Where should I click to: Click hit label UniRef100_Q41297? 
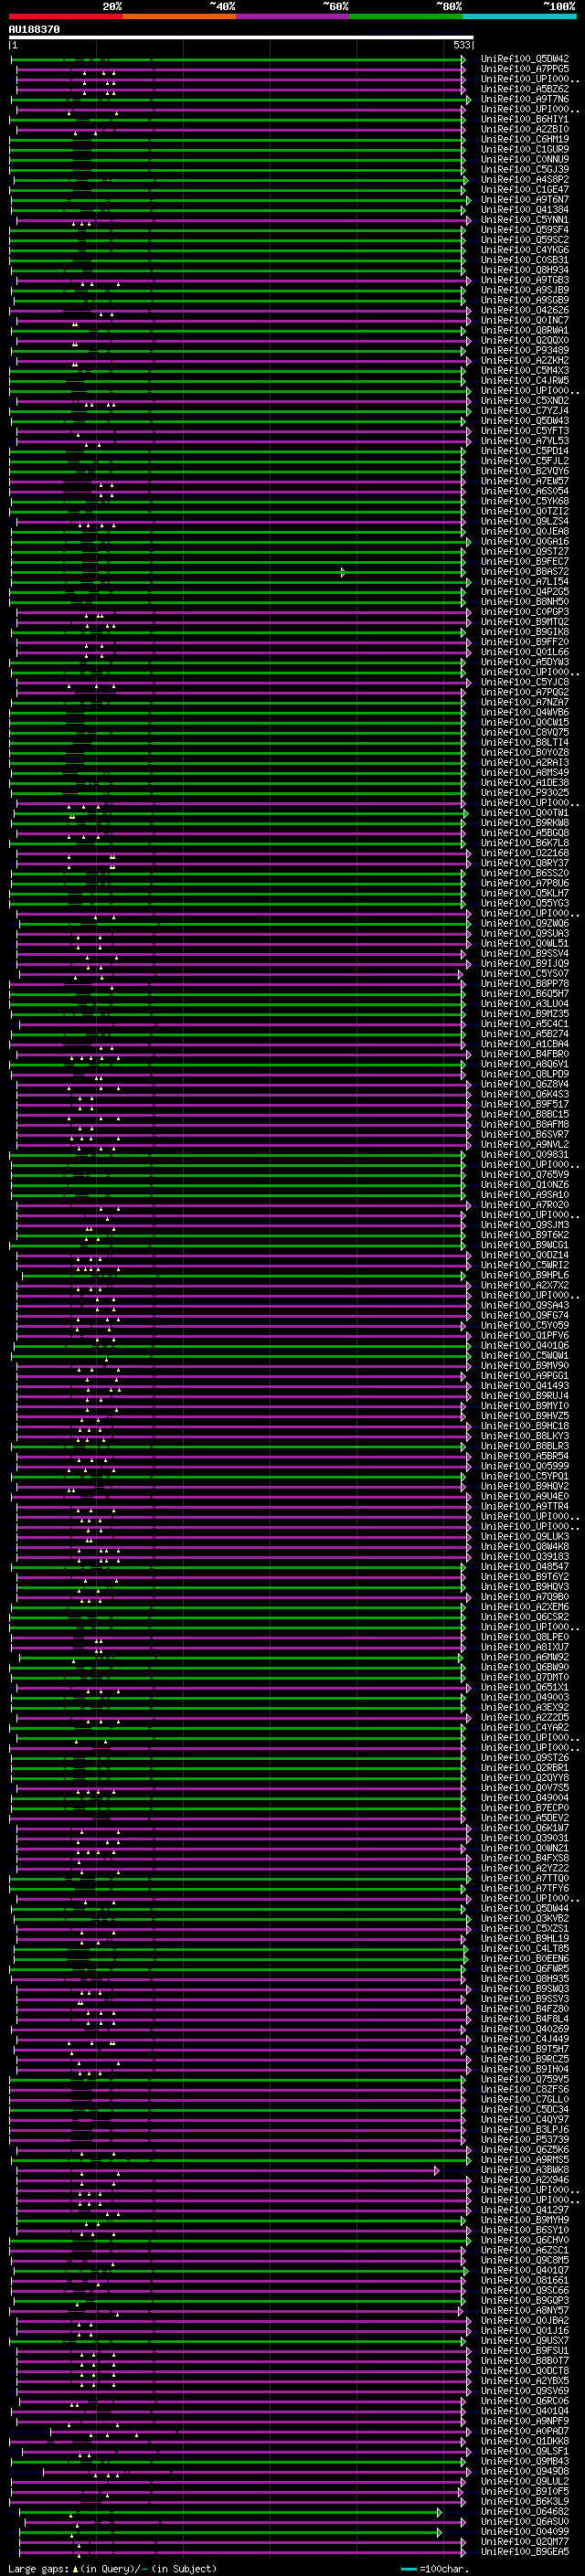pos(524,2210)
